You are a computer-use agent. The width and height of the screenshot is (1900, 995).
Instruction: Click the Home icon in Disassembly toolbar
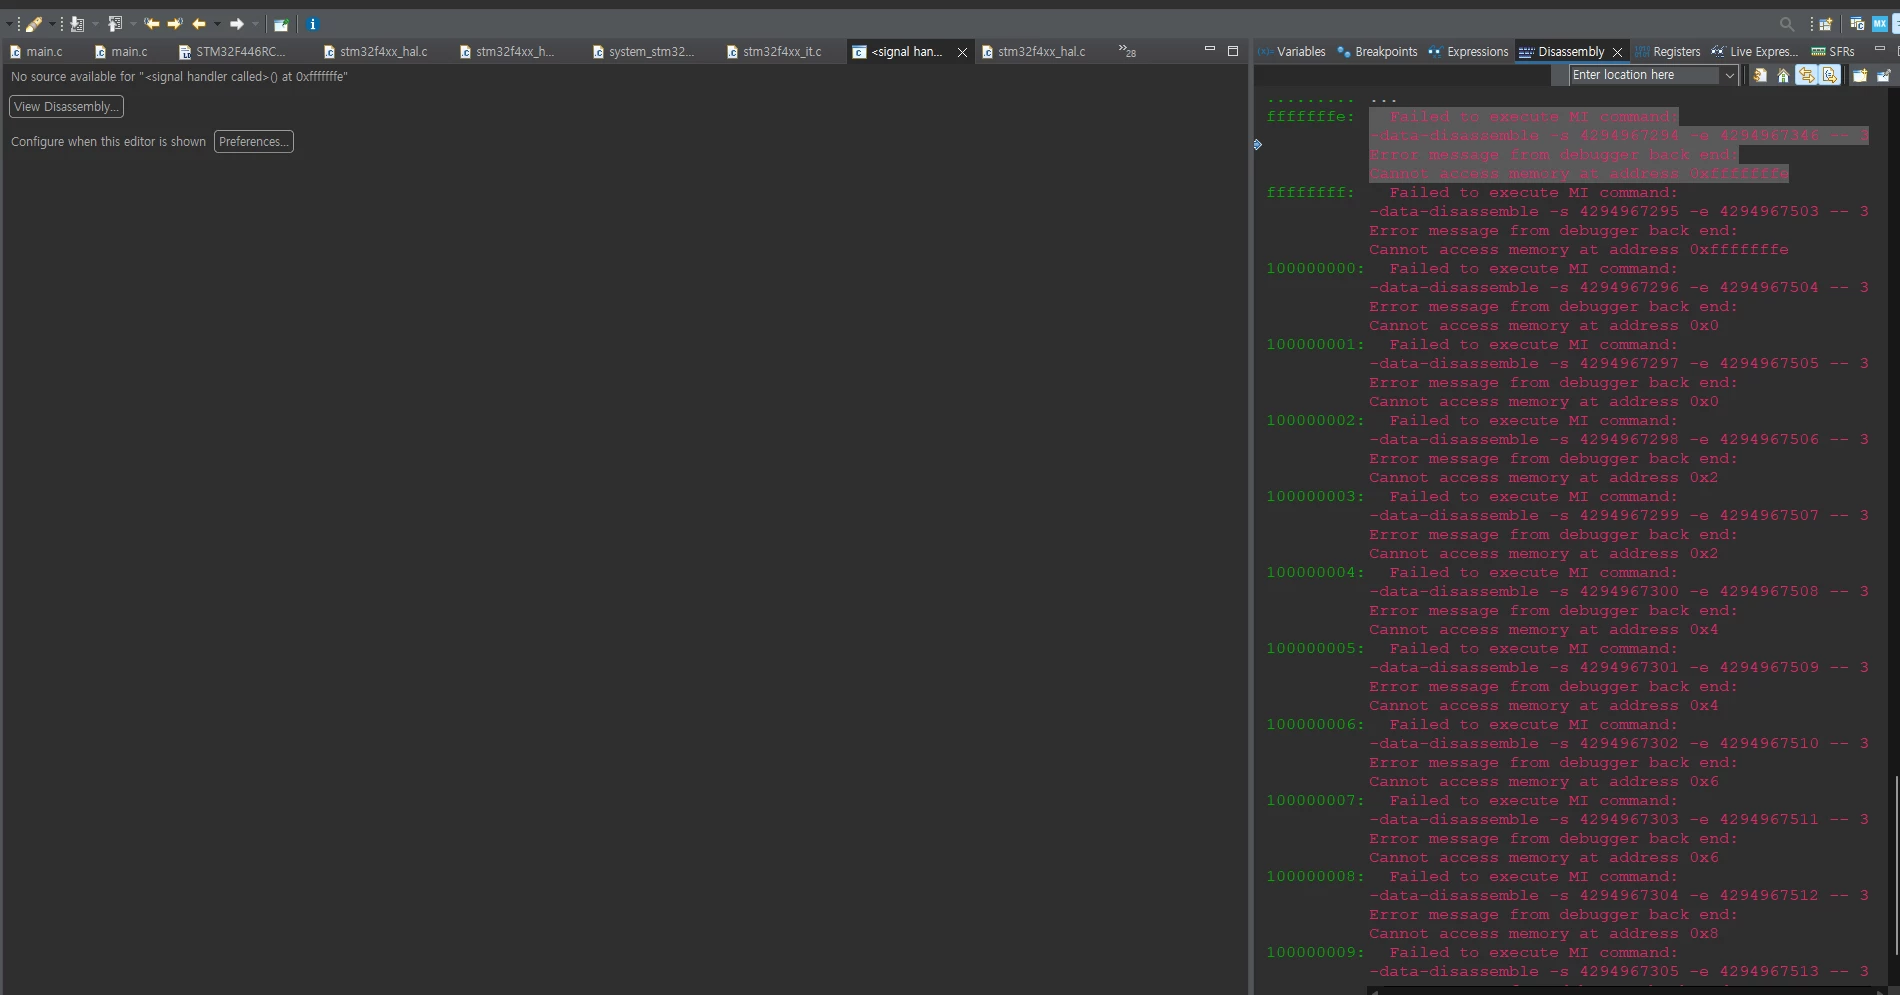[x=1783, y=76]
